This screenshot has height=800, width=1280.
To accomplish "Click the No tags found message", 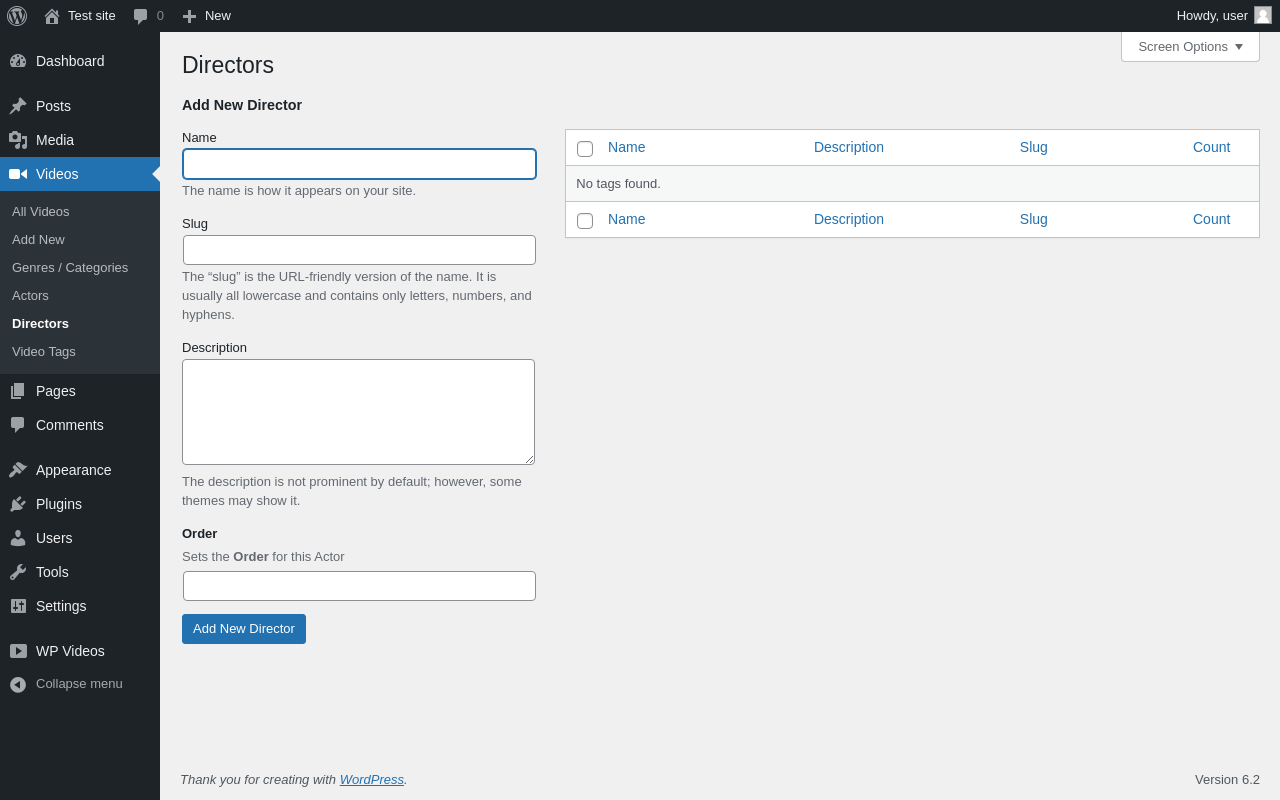I will point(618,184).
